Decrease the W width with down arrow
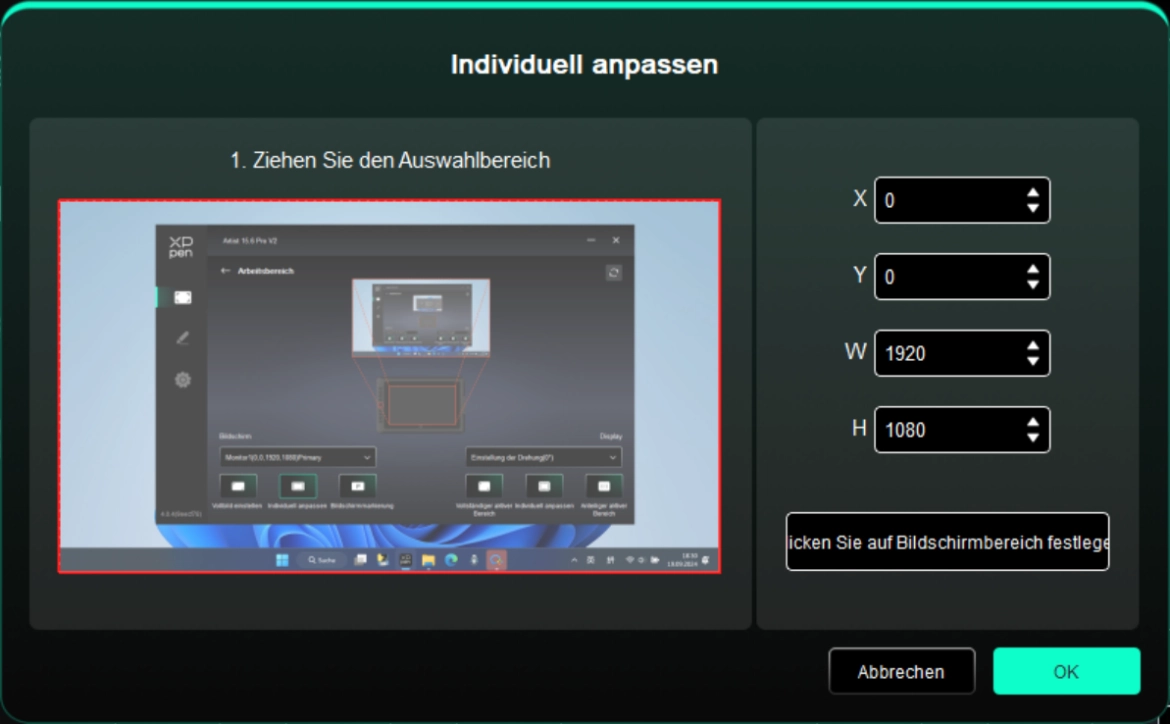This screenshot has width=1170, height=724. pos(1033,361)
